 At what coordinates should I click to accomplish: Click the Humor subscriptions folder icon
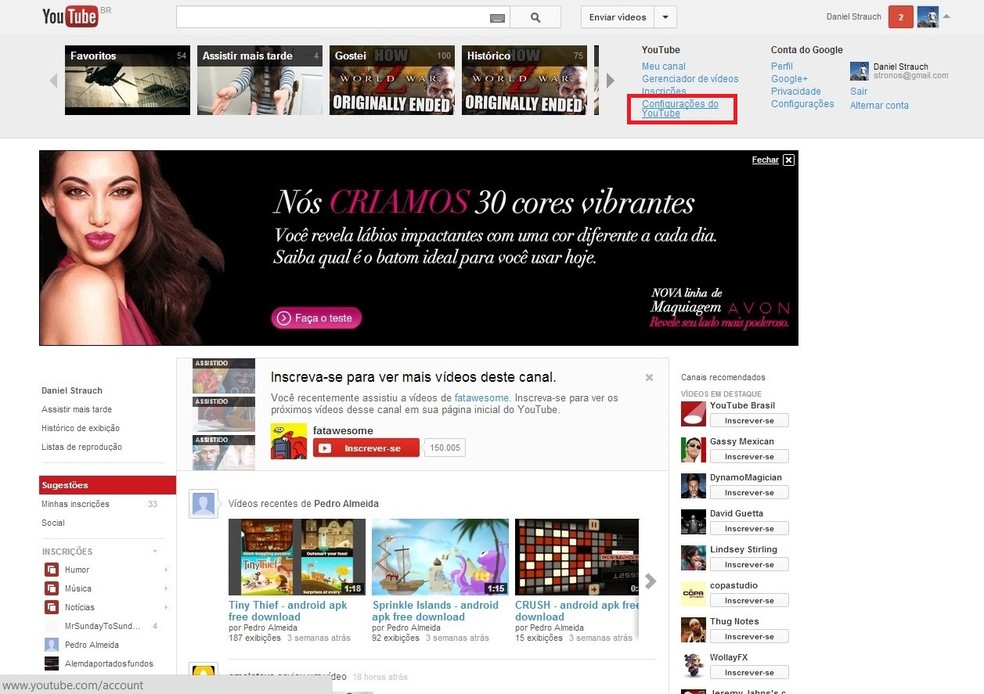click(x=51, y=570)
